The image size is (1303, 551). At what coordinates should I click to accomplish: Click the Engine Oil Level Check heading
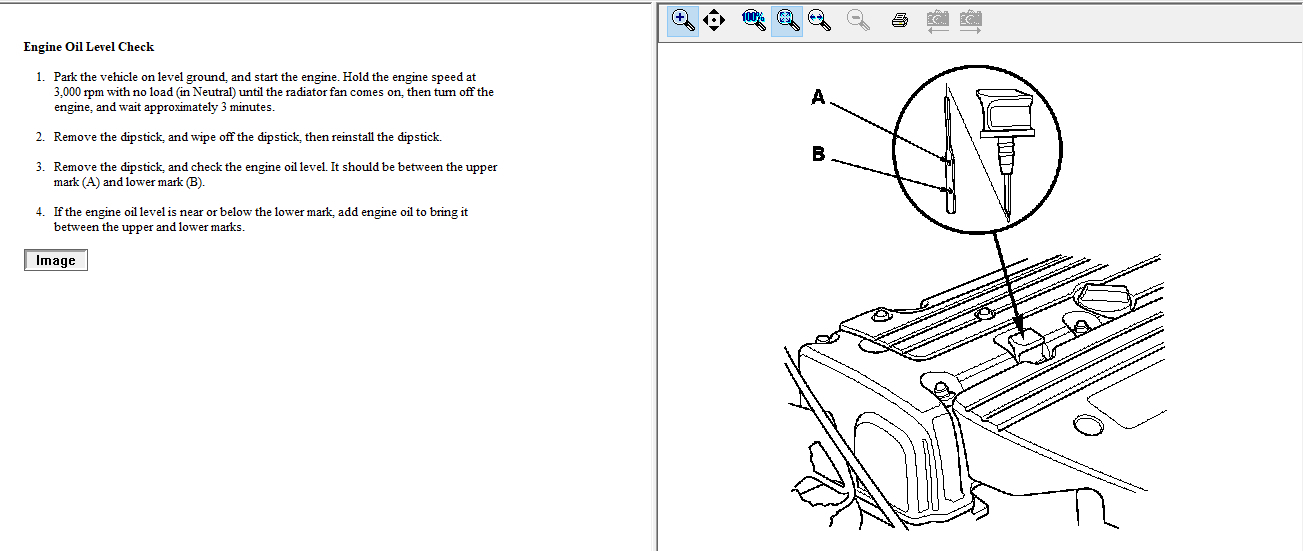pos(89,47)
